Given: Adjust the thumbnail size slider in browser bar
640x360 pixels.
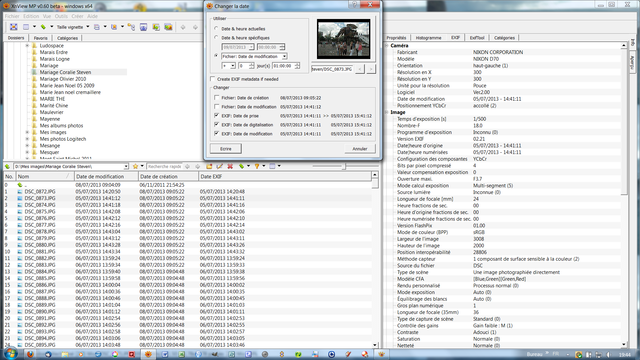Looking at the screenshot, I should (344, 167).
